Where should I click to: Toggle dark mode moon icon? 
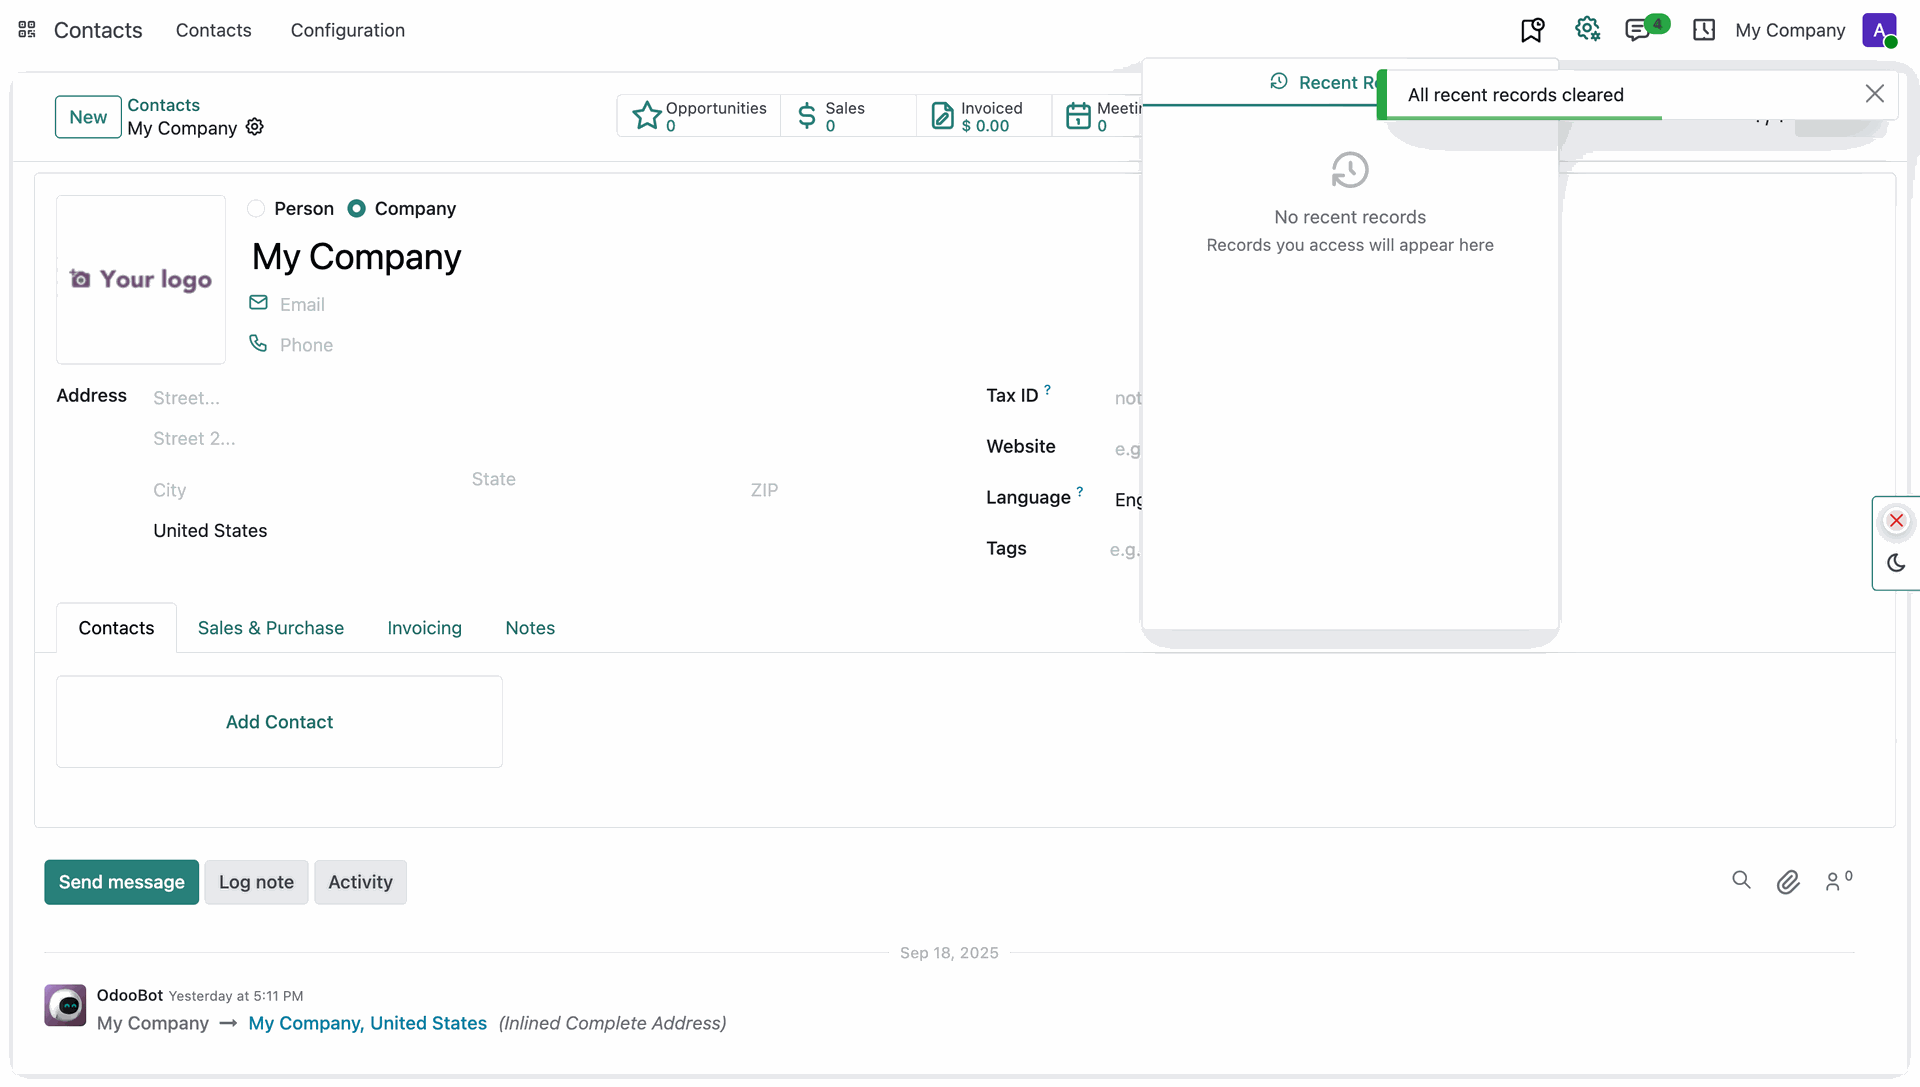click(x=1896, y=563)
